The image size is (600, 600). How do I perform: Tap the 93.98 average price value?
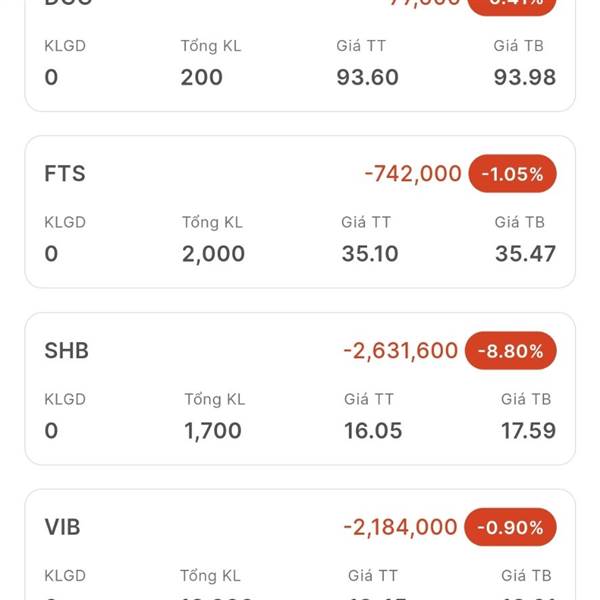(x=524, y=77)
